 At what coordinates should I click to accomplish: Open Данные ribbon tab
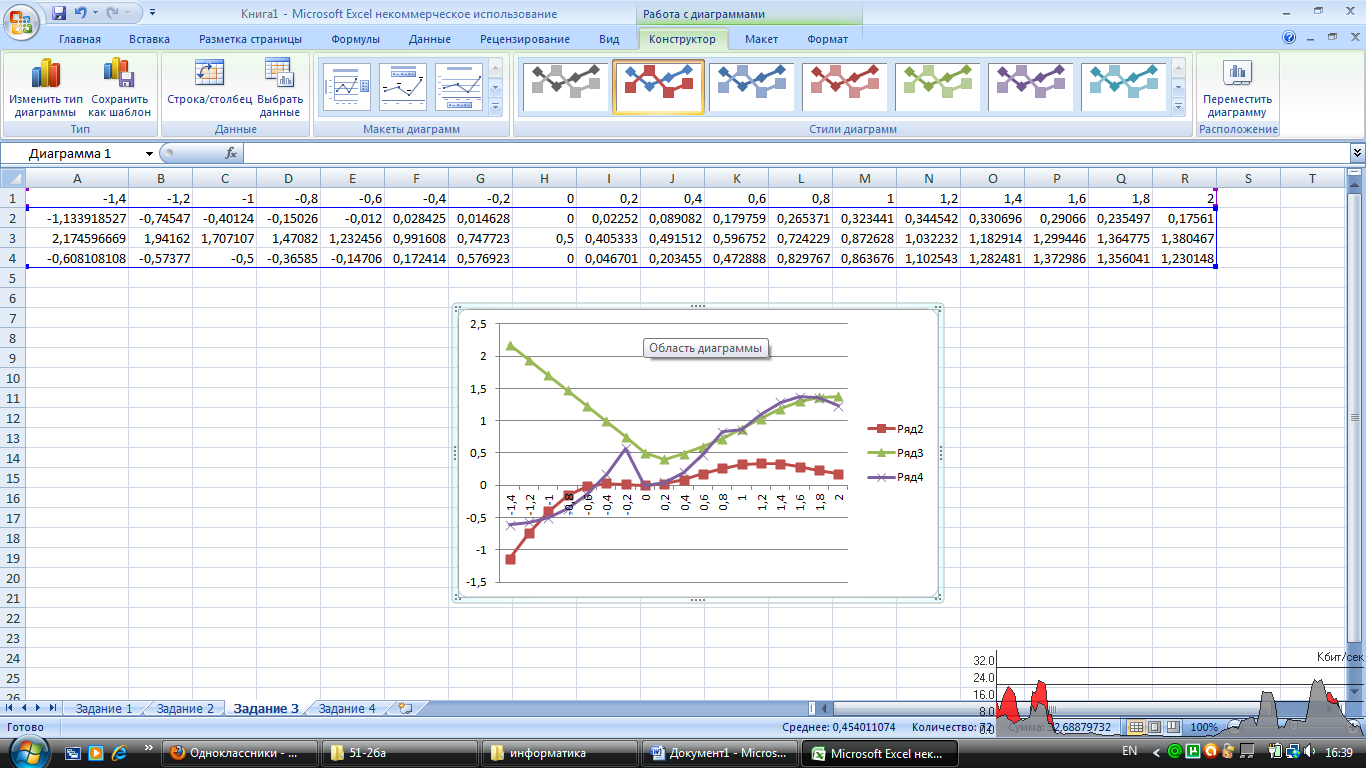point(429,39)
